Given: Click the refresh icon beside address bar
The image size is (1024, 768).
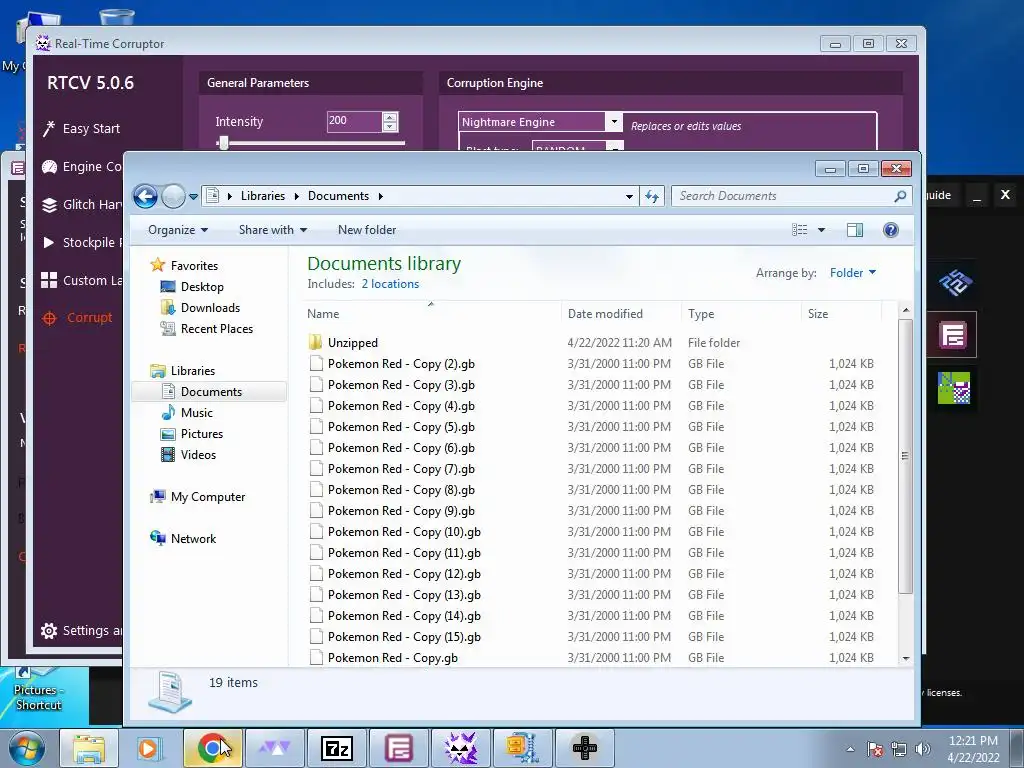Looking at the screenshot, I should point(652,196).
